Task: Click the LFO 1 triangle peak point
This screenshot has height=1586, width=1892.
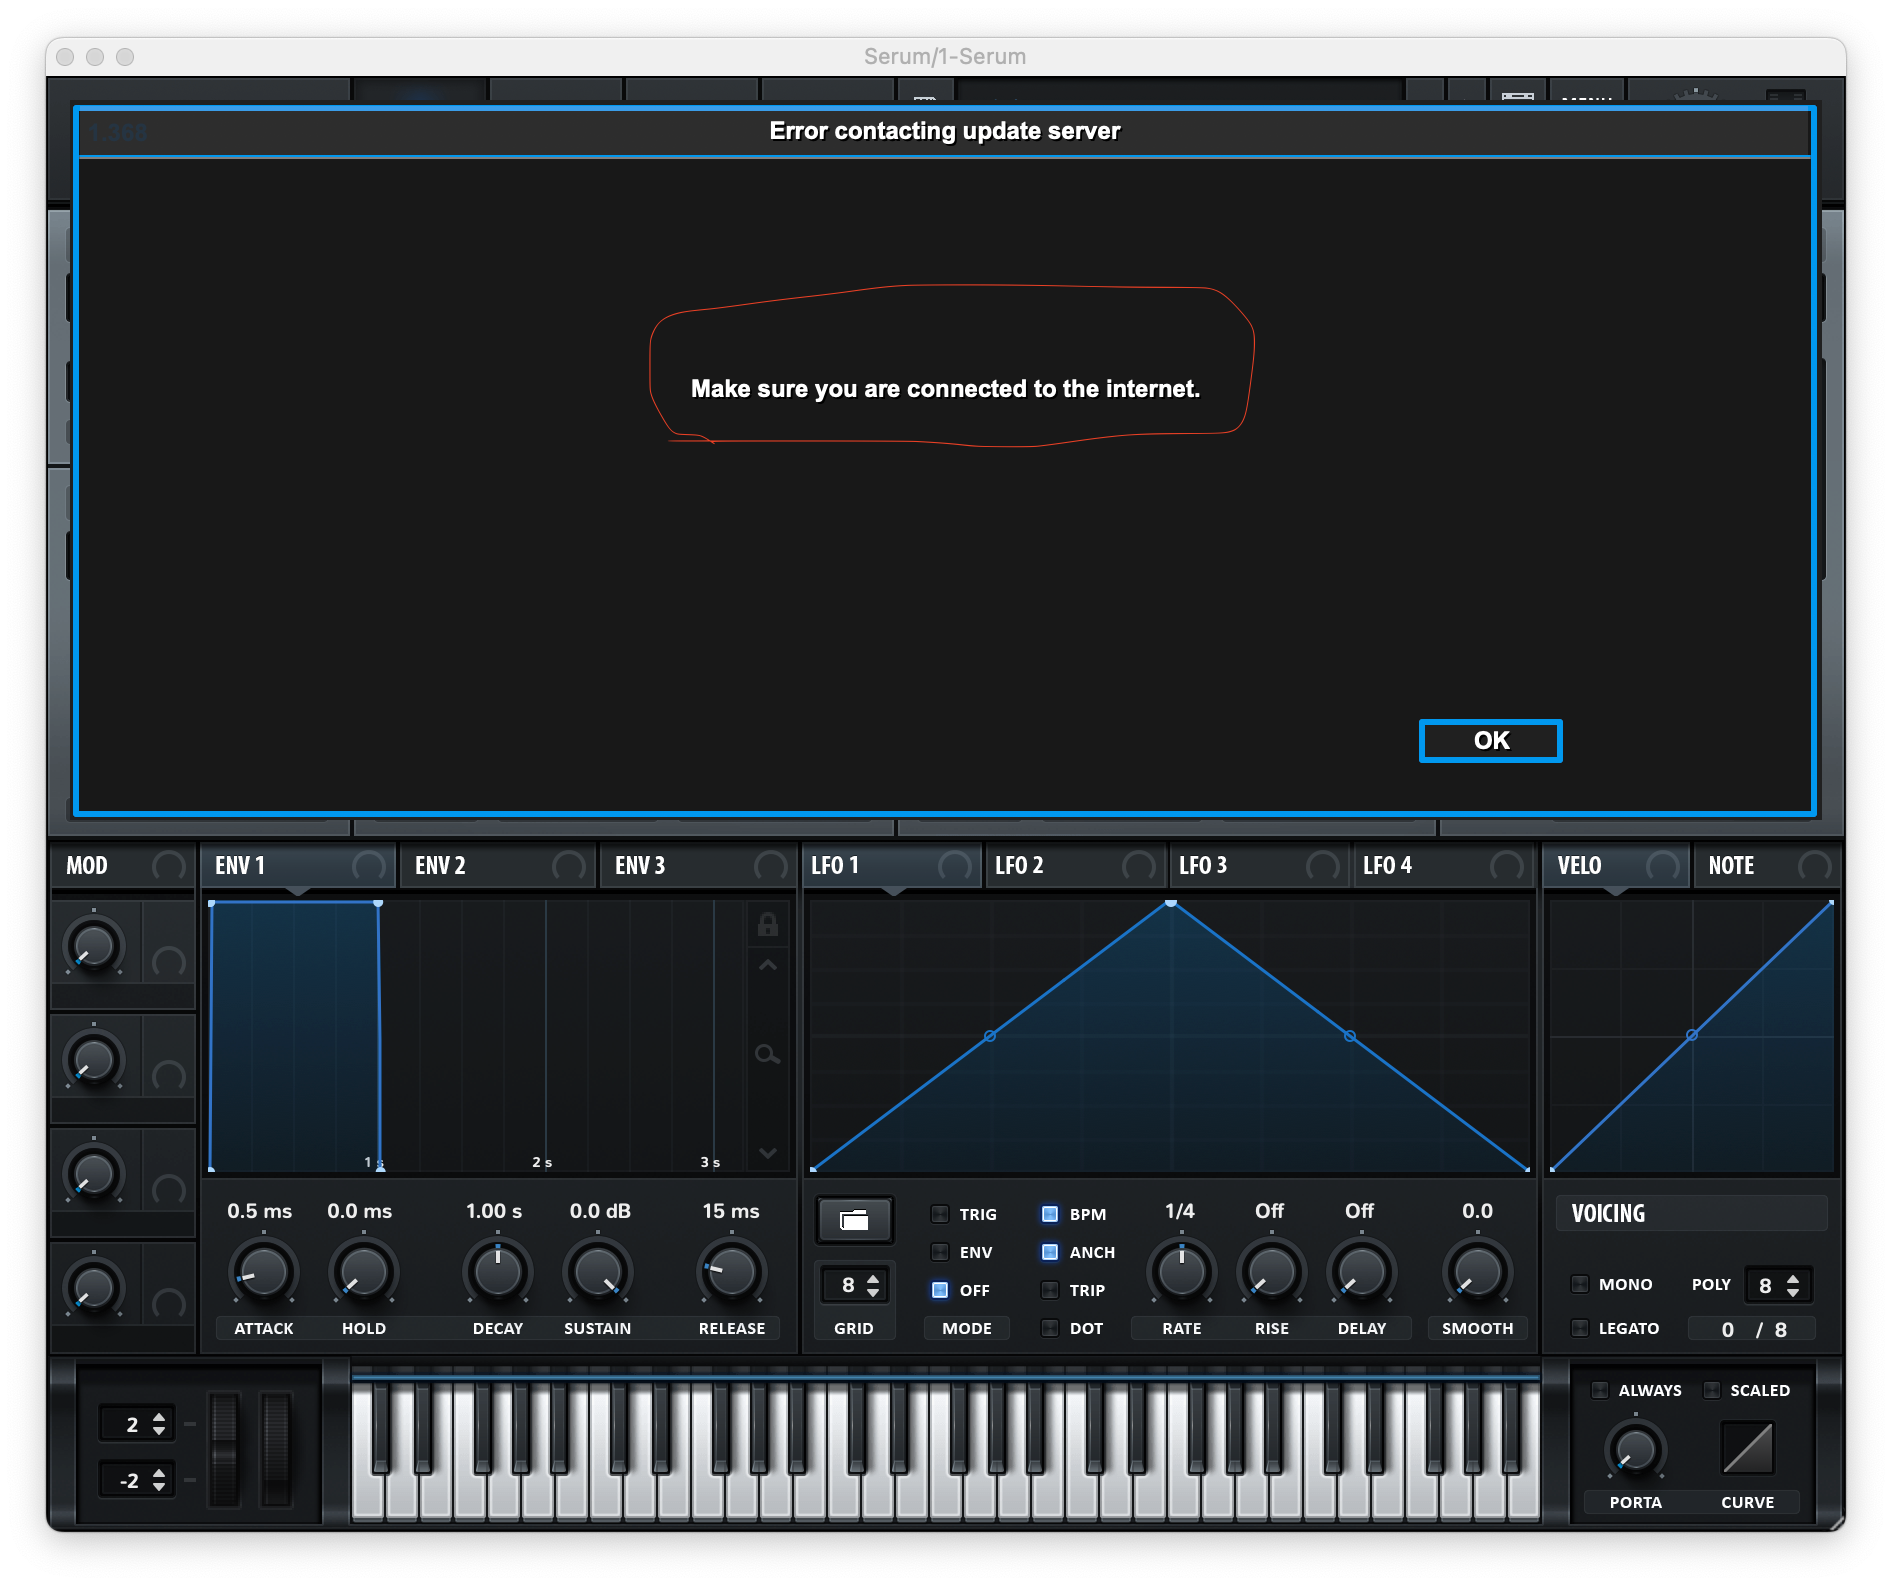Action: (1171, 903)
